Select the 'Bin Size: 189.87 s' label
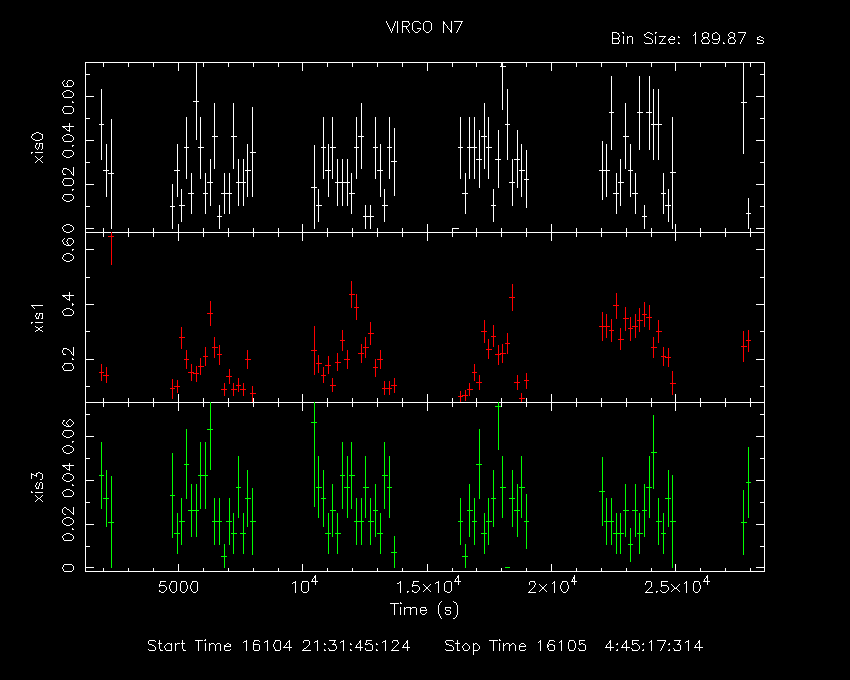The image size is (850, 680). 687,39
